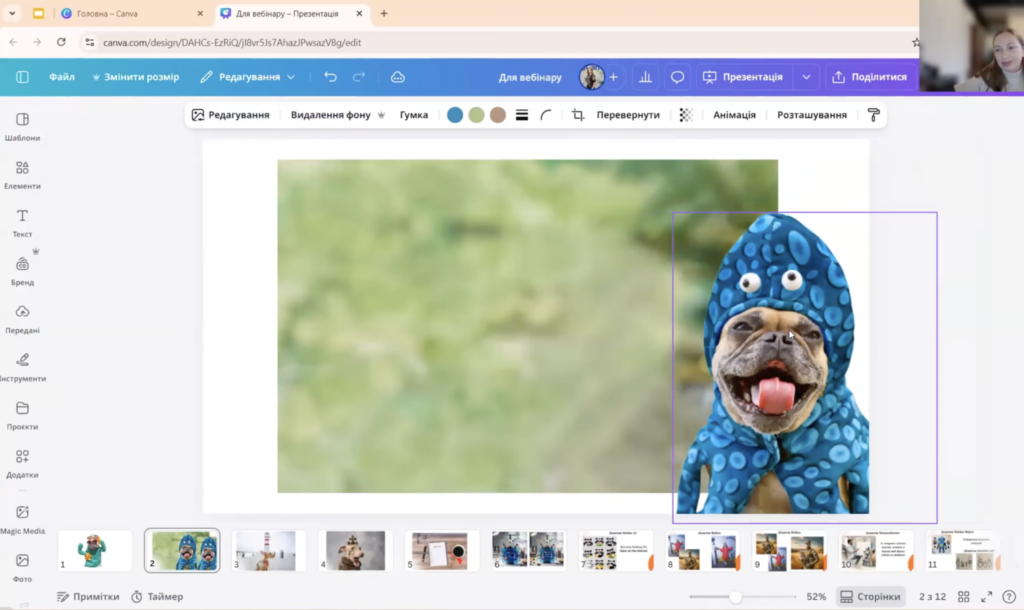Add a collaborator with plus icon
The height and width of the screenshot is (610, 1024).
(613, 77)
